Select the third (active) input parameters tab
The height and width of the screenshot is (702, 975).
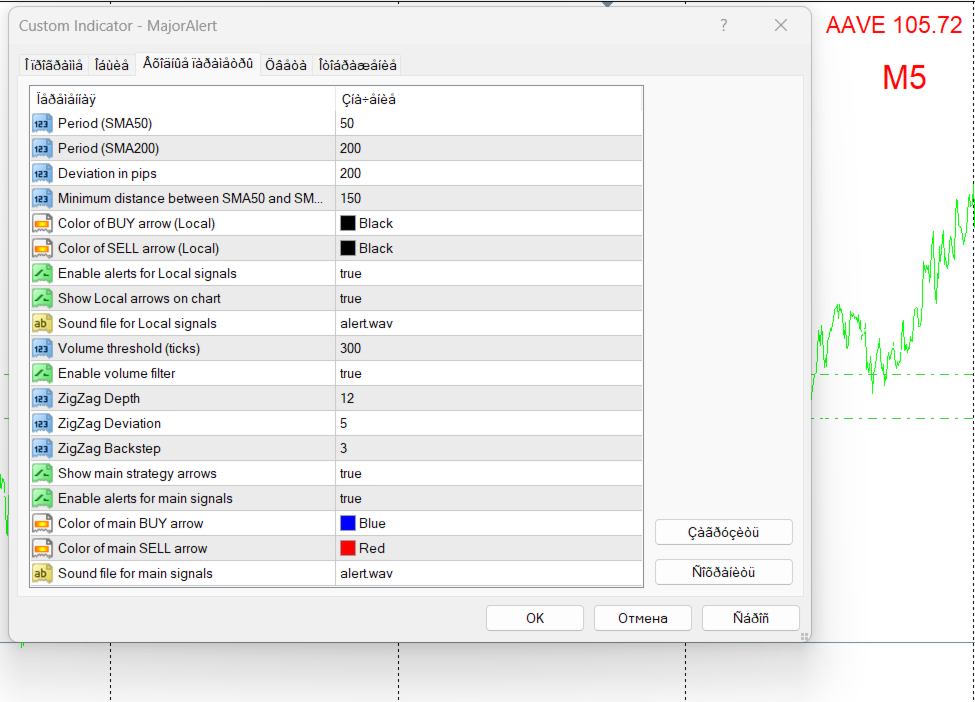coord(198,63)
